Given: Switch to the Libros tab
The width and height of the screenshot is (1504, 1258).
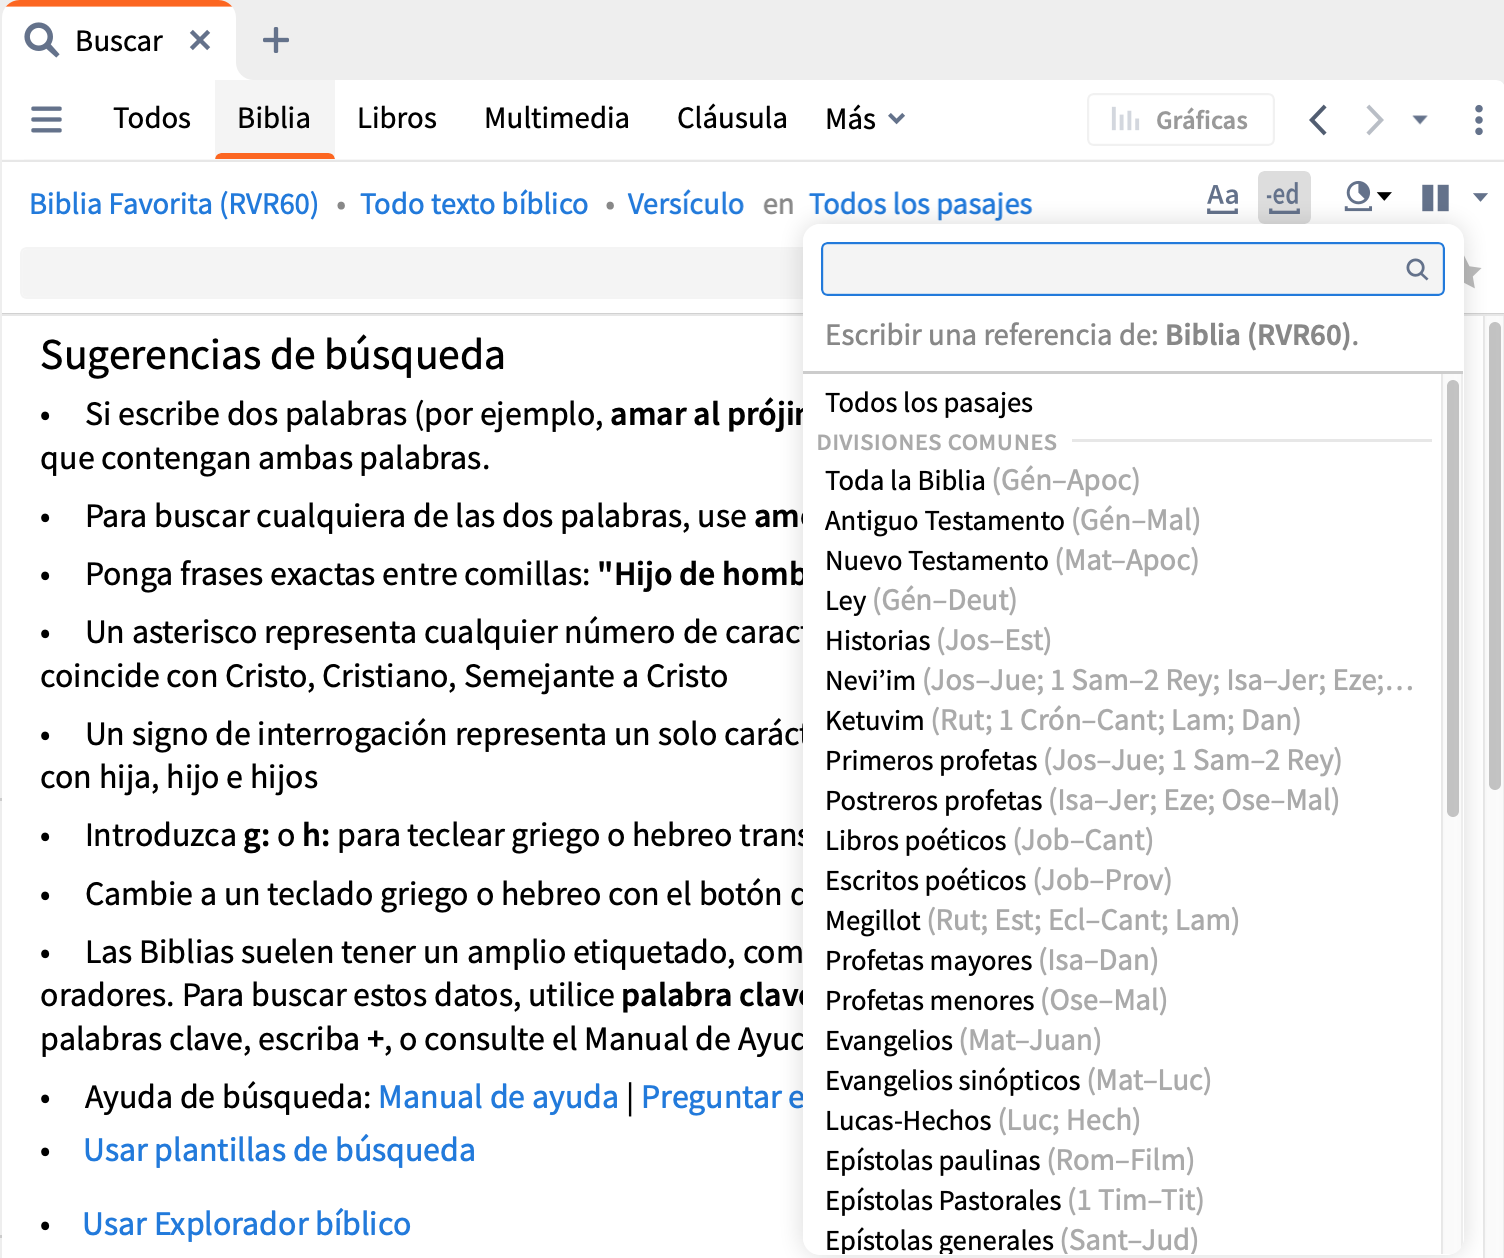Looking at the screenshot, I should pyautogui.click(x=397, y=119).
